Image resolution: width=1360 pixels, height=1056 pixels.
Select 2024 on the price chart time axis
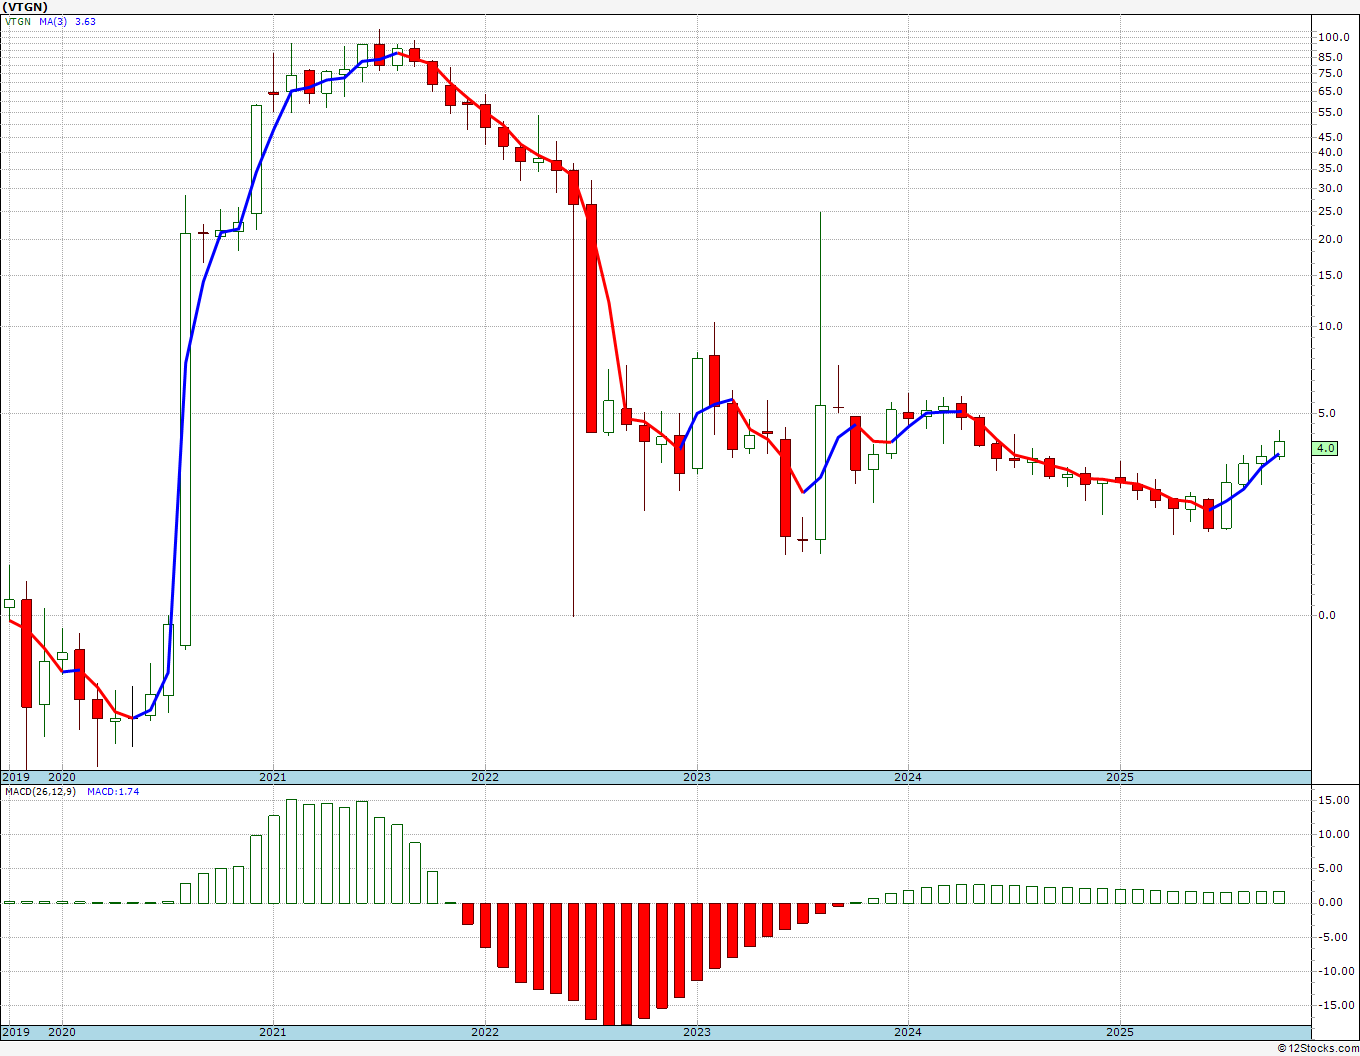[908, 777]
